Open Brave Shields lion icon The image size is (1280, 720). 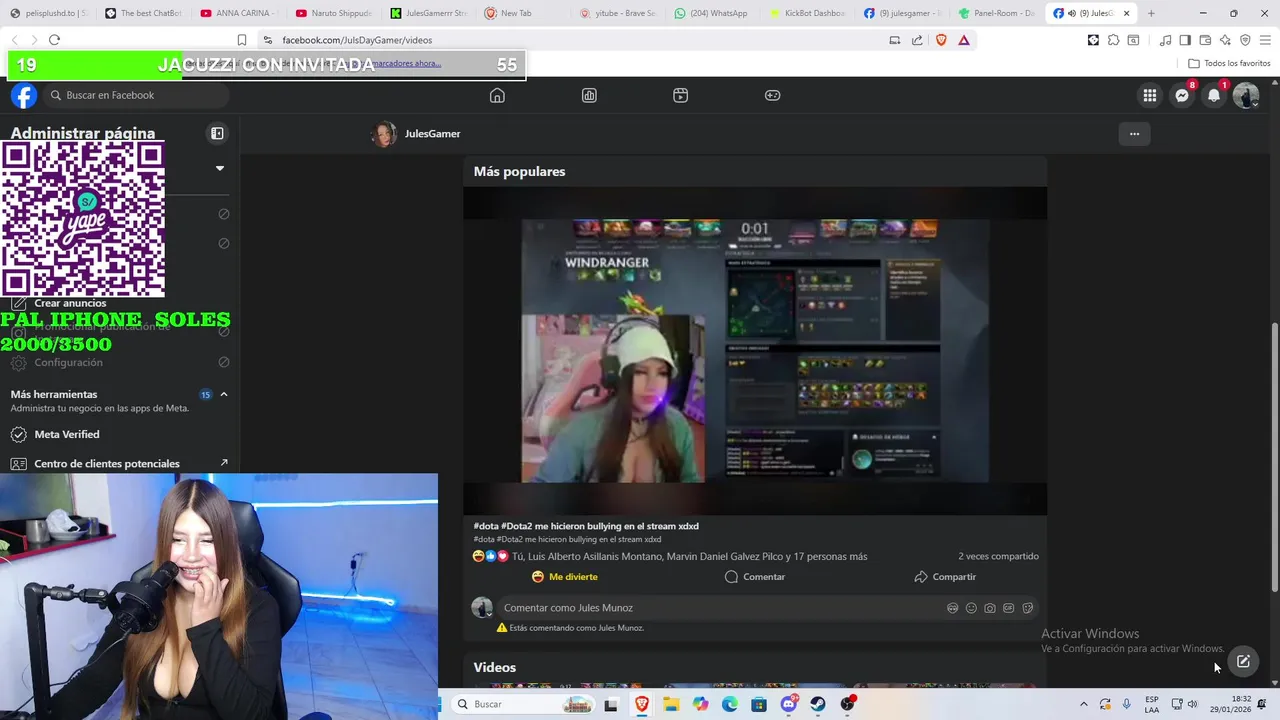coord(941,40)
